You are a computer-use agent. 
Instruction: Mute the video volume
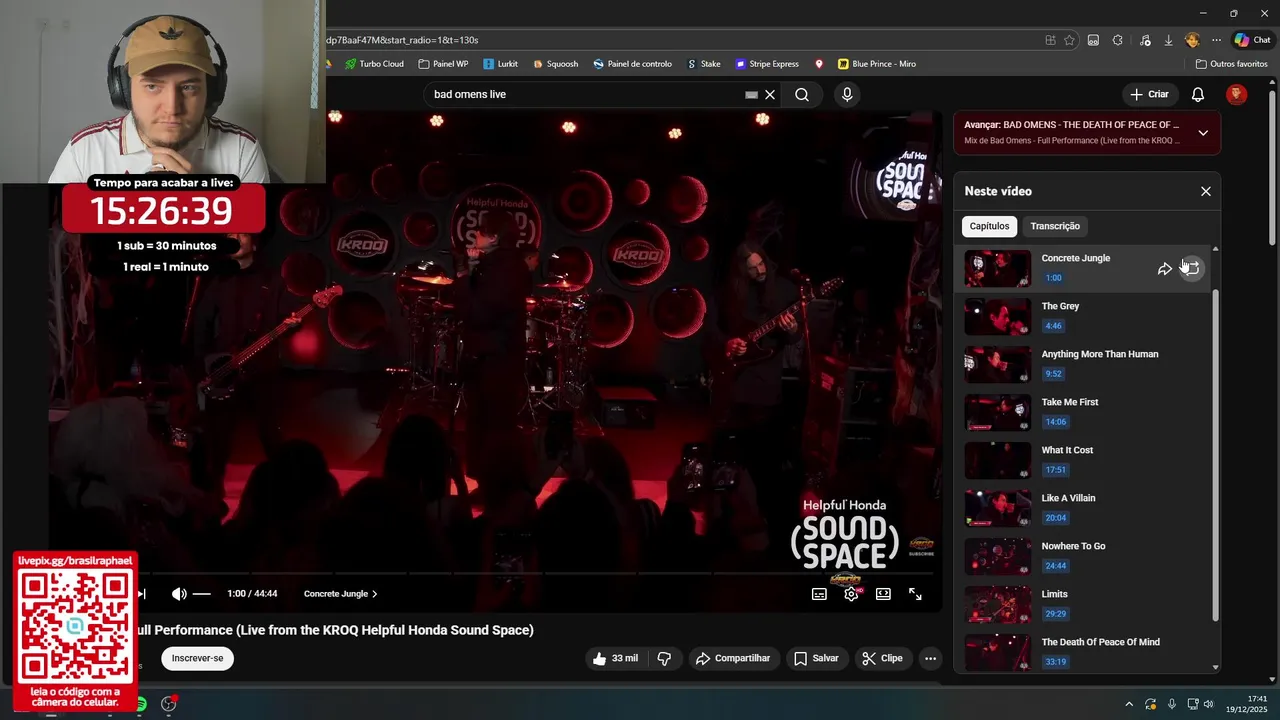(x=179, y=594)
